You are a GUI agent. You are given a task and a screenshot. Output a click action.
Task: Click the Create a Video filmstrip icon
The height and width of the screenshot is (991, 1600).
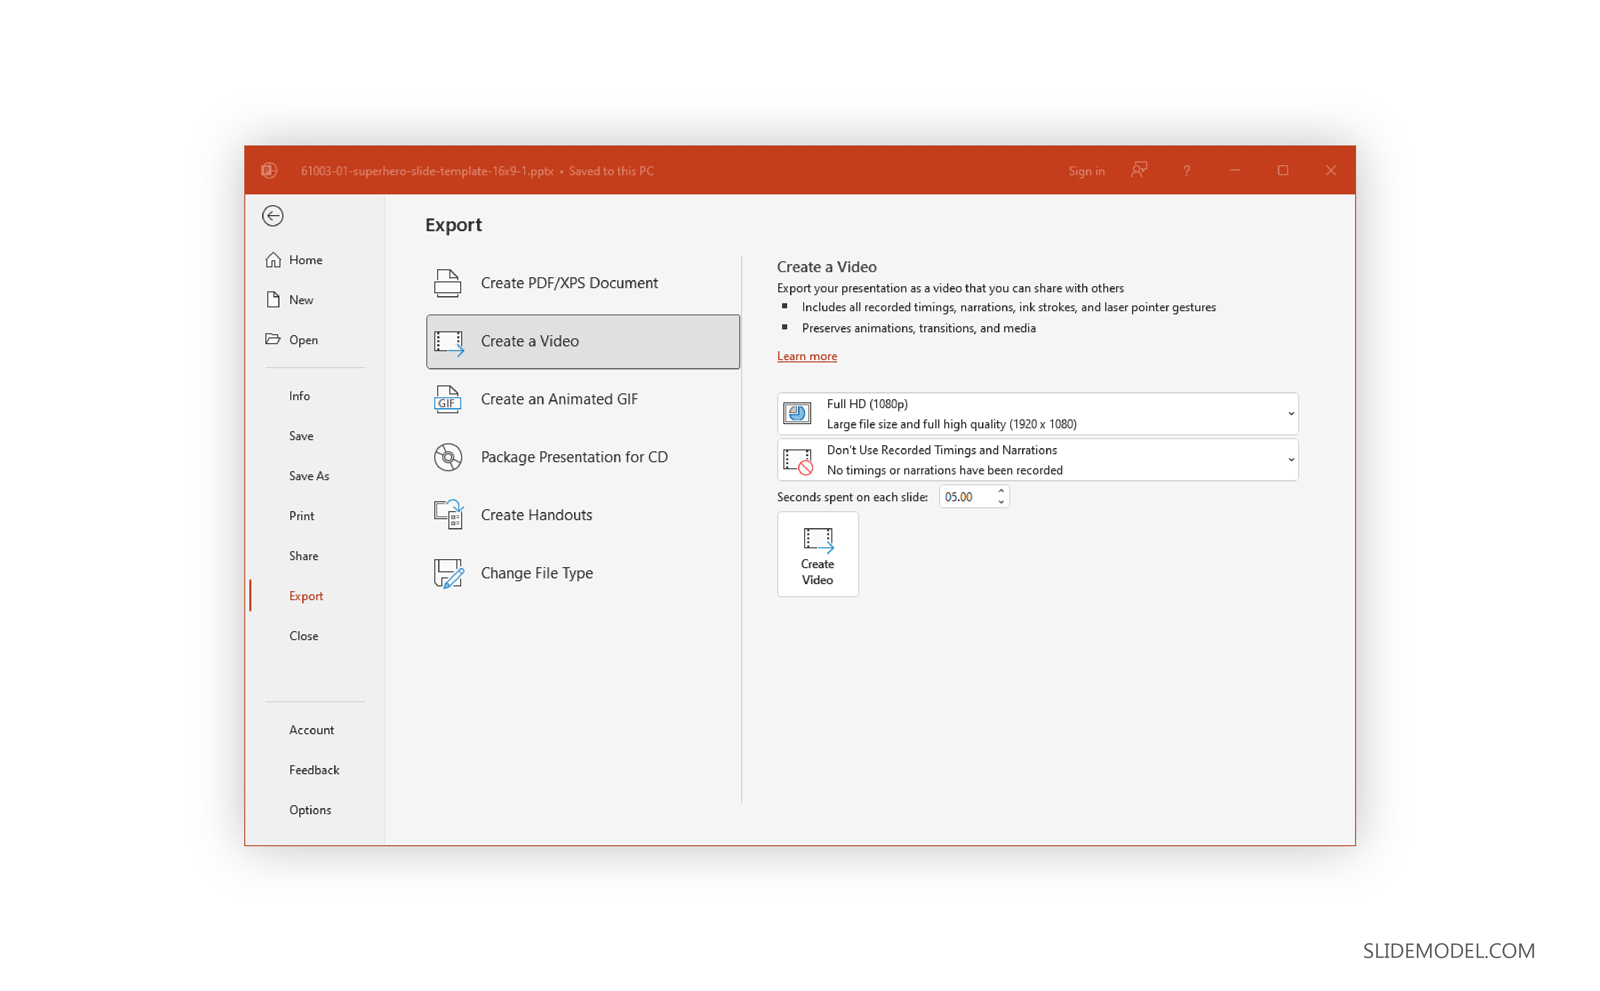point(448,342)
